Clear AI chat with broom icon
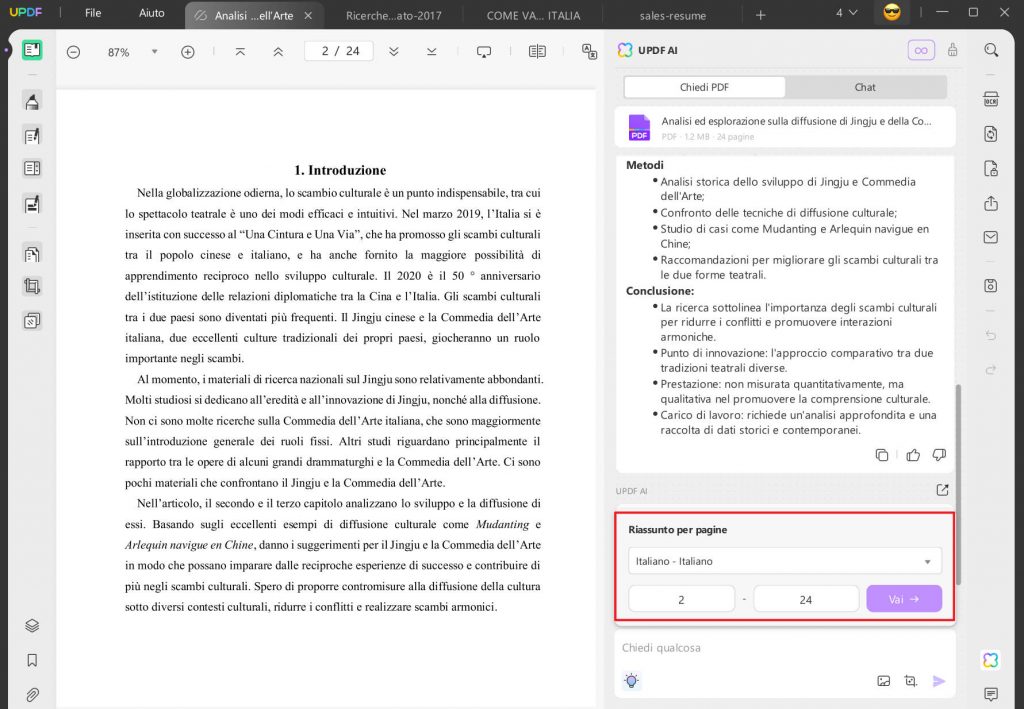Image resolution: width=1024 pixels, height=709 pixels. pyautogui.click(x=953, y=50)
